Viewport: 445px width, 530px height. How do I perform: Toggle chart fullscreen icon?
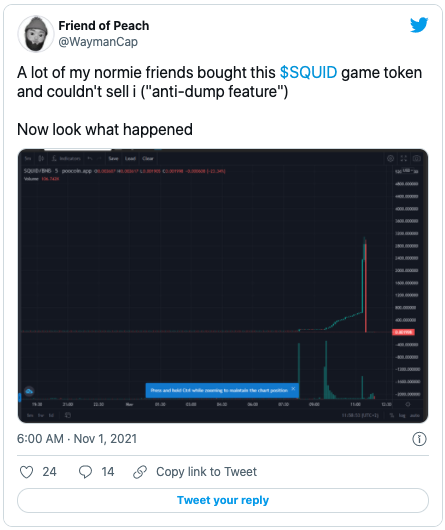pyautogui.click(x=403, y=158)
